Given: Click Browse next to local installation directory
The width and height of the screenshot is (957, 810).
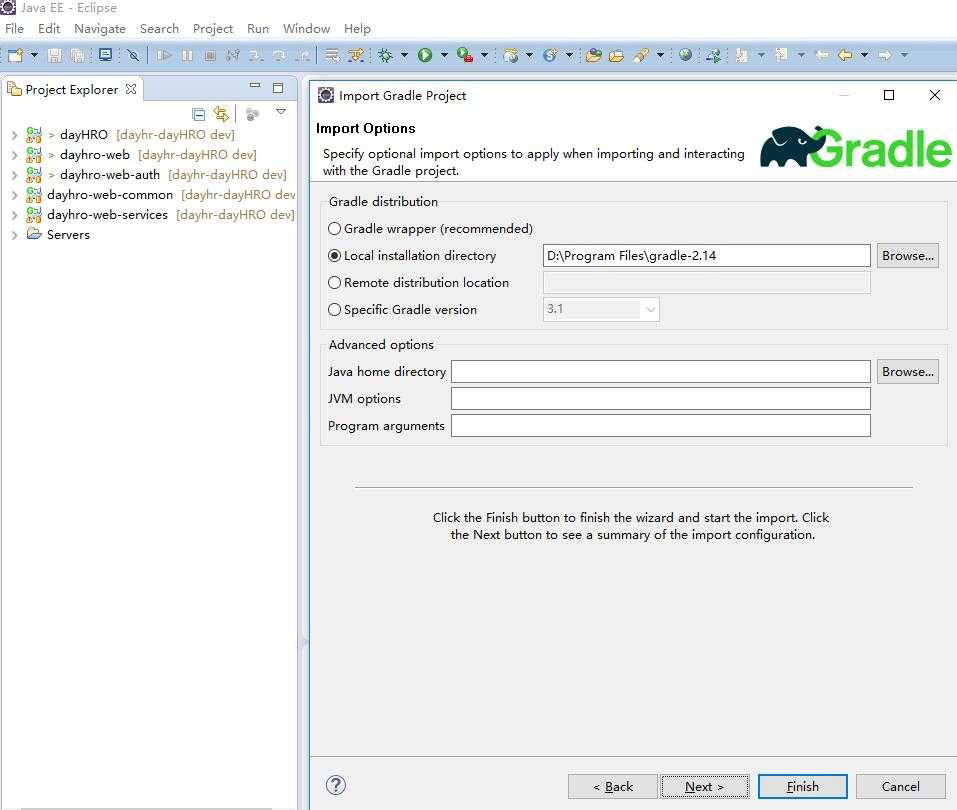Looking at the screenshot, I should tap(908, 256).
